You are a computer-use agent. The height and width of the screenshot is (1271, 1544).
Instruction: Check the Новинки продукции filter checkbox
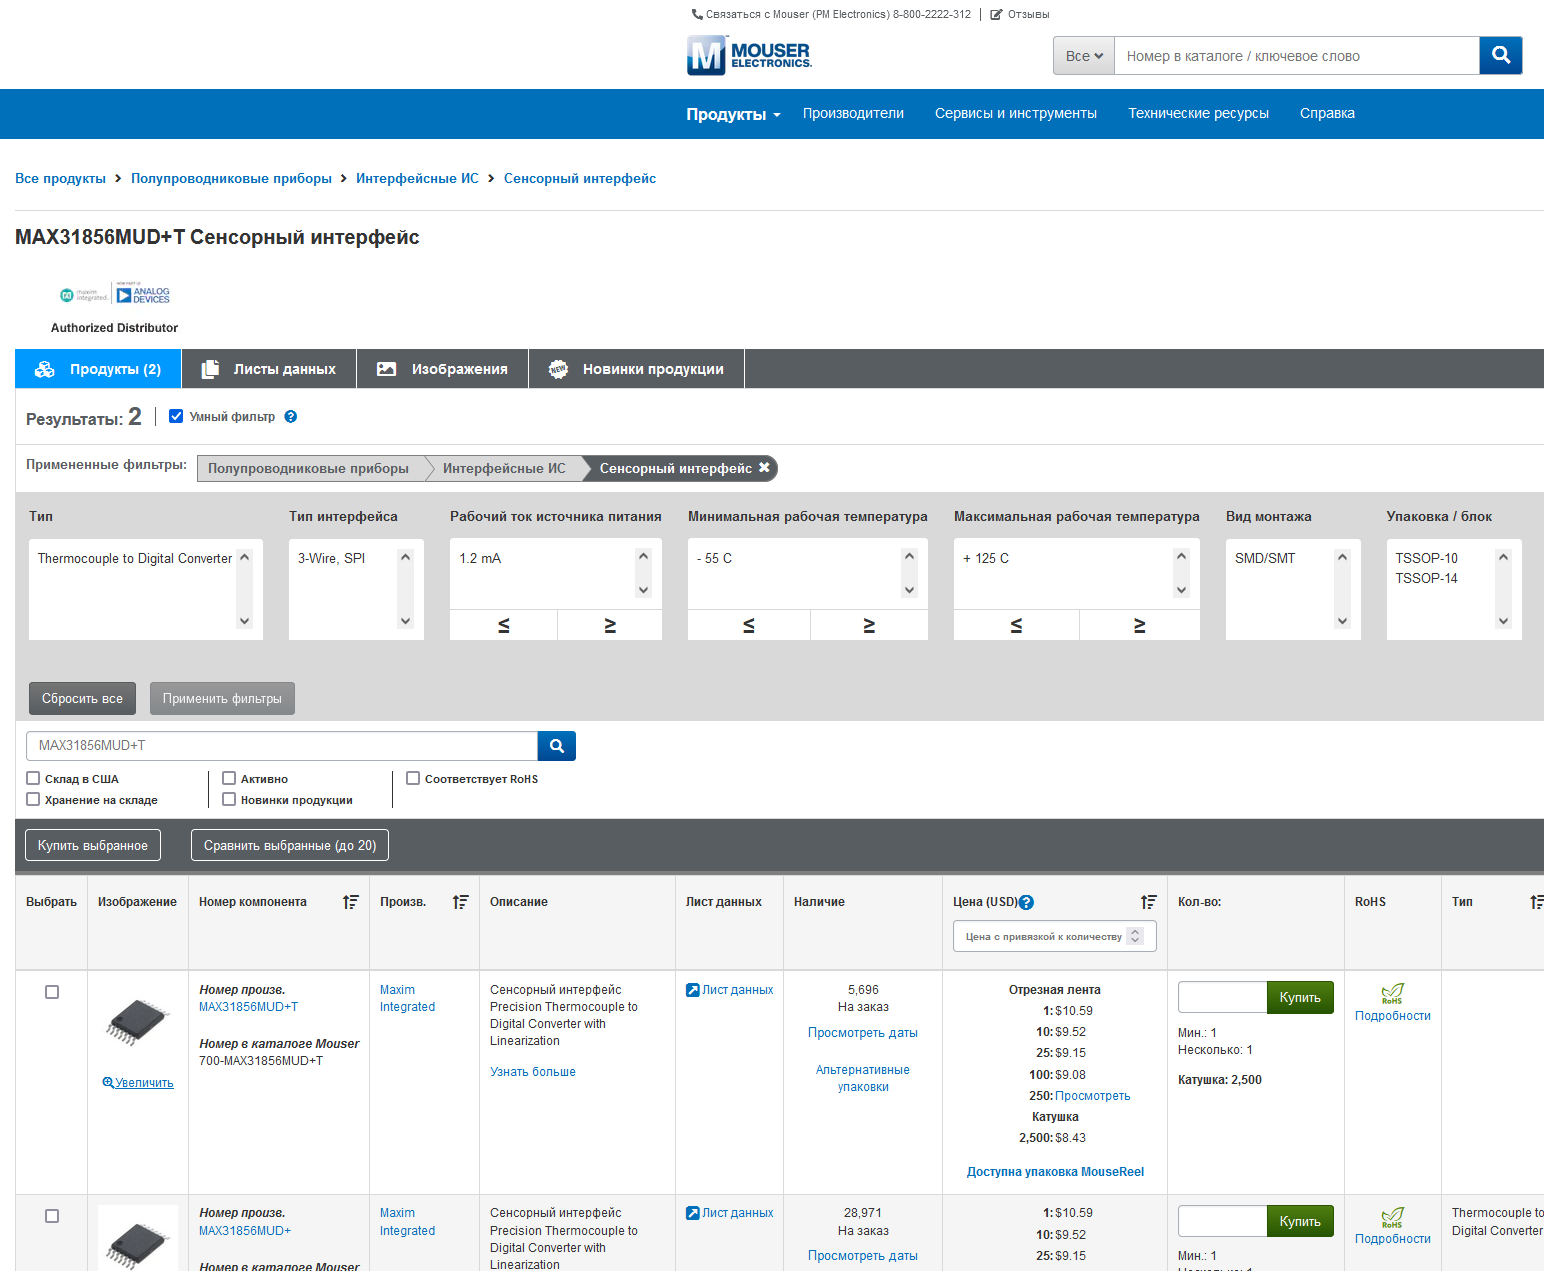[229, 799]
